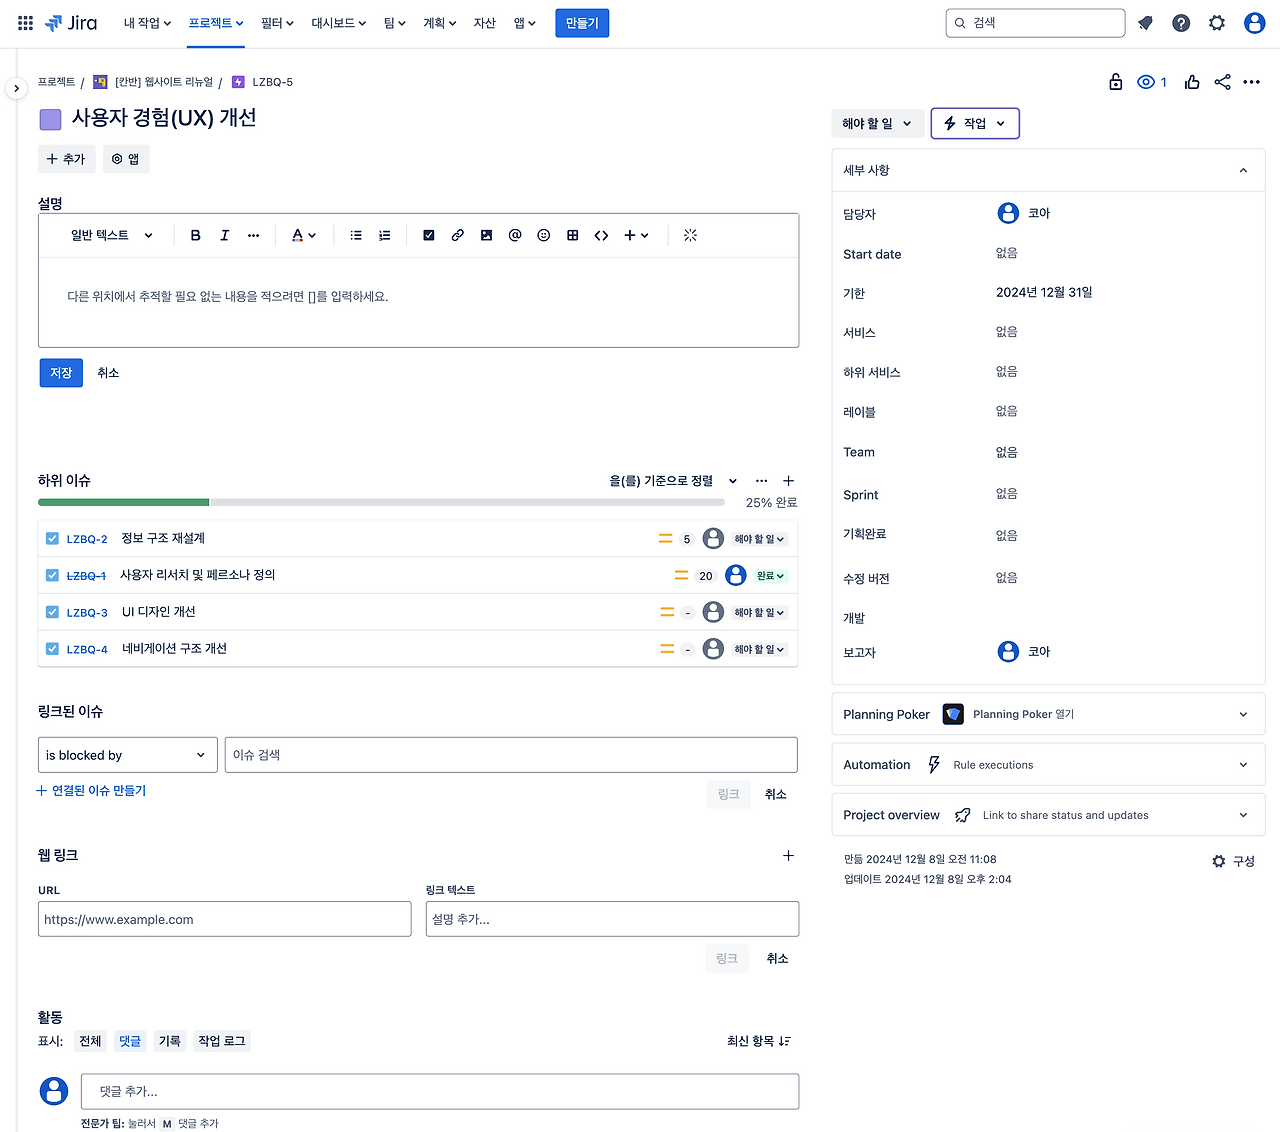
Task: Open the 프로젝트 navigation menu
Action: tap(215, 22)
